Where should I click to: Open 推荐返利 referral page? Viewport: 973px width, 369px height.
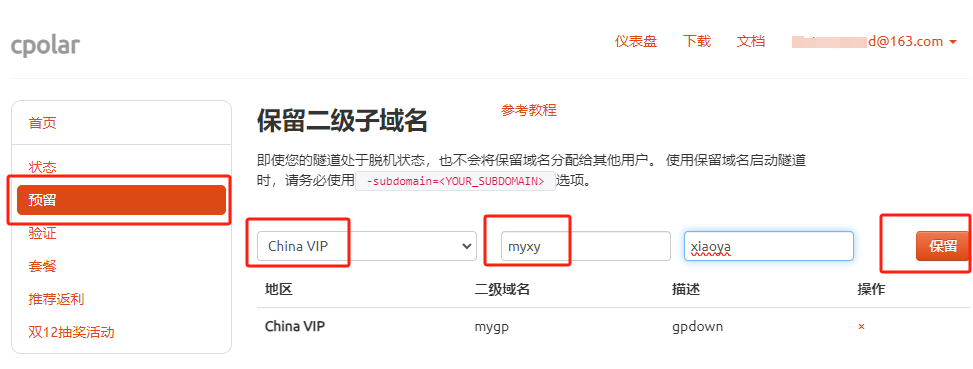[x=56, y=299]
